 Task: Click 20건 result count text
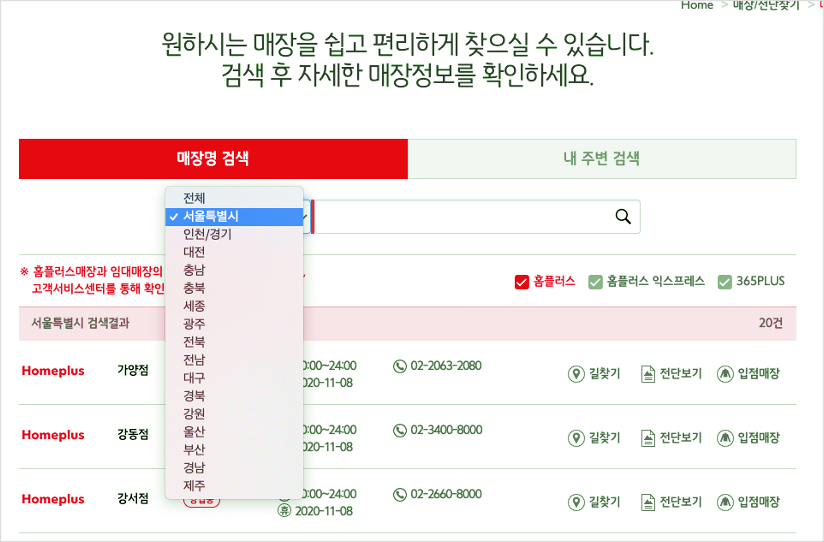click(770, 323)
